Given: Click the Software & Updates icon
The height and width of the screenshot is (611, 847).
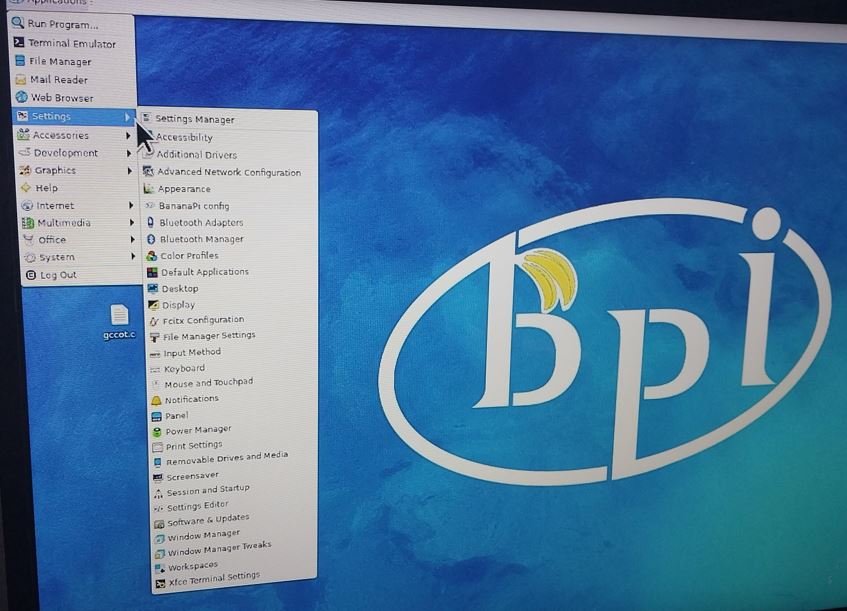Looking at the screenshot, I should (159, 523).
